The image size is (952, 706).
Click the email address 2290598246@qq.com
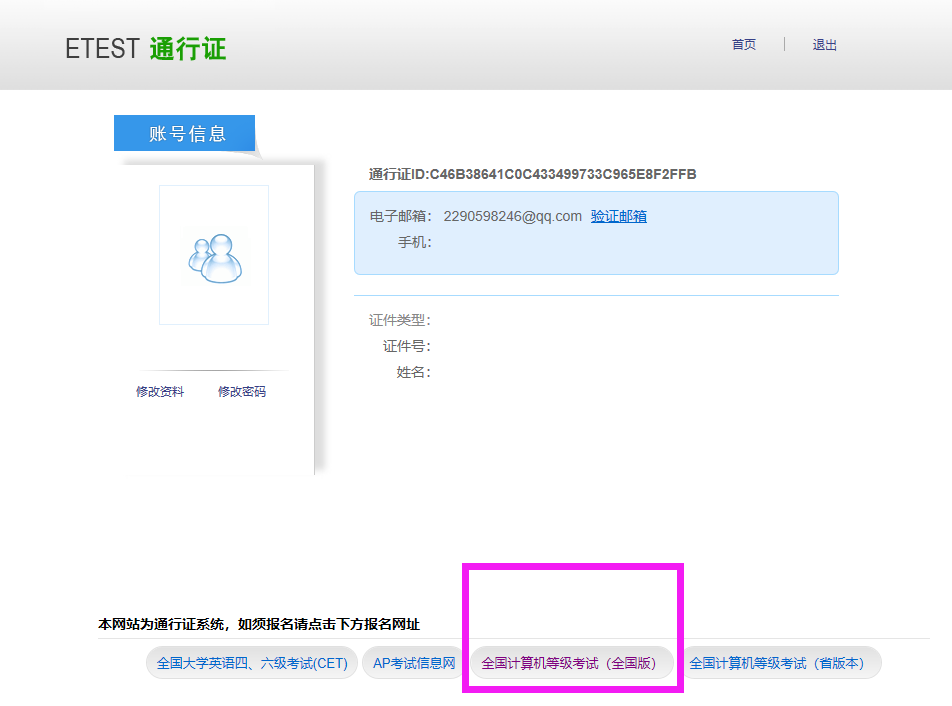click(512, 216)
